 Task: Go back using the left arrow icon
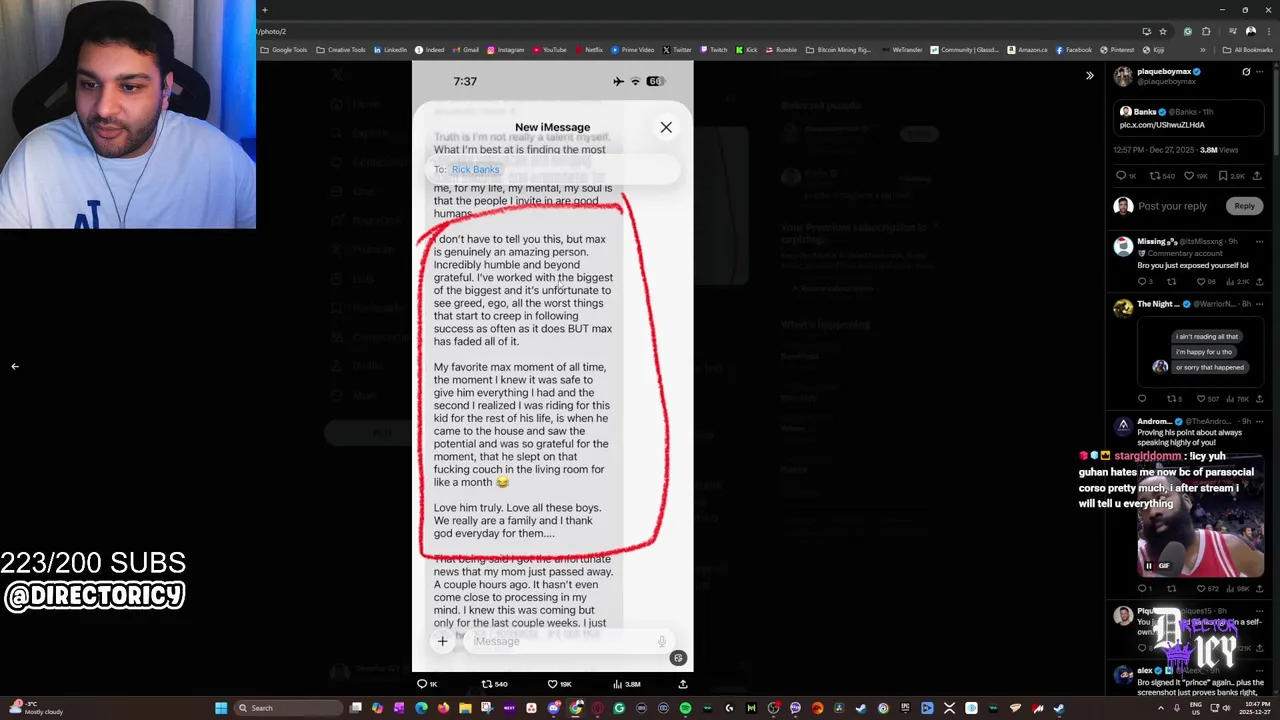click(x=15, y=366)
